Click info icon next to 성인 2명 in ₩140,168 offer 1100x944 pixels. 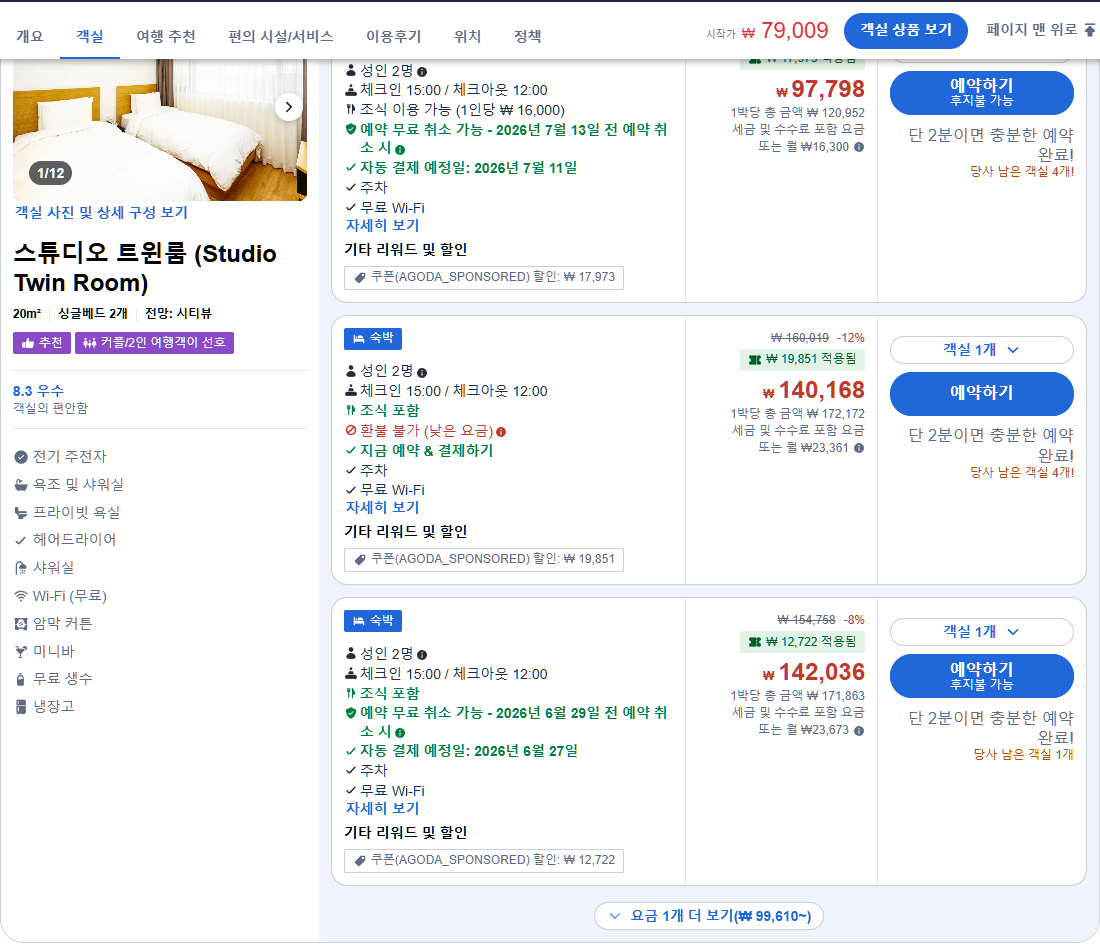click(422, 373)
